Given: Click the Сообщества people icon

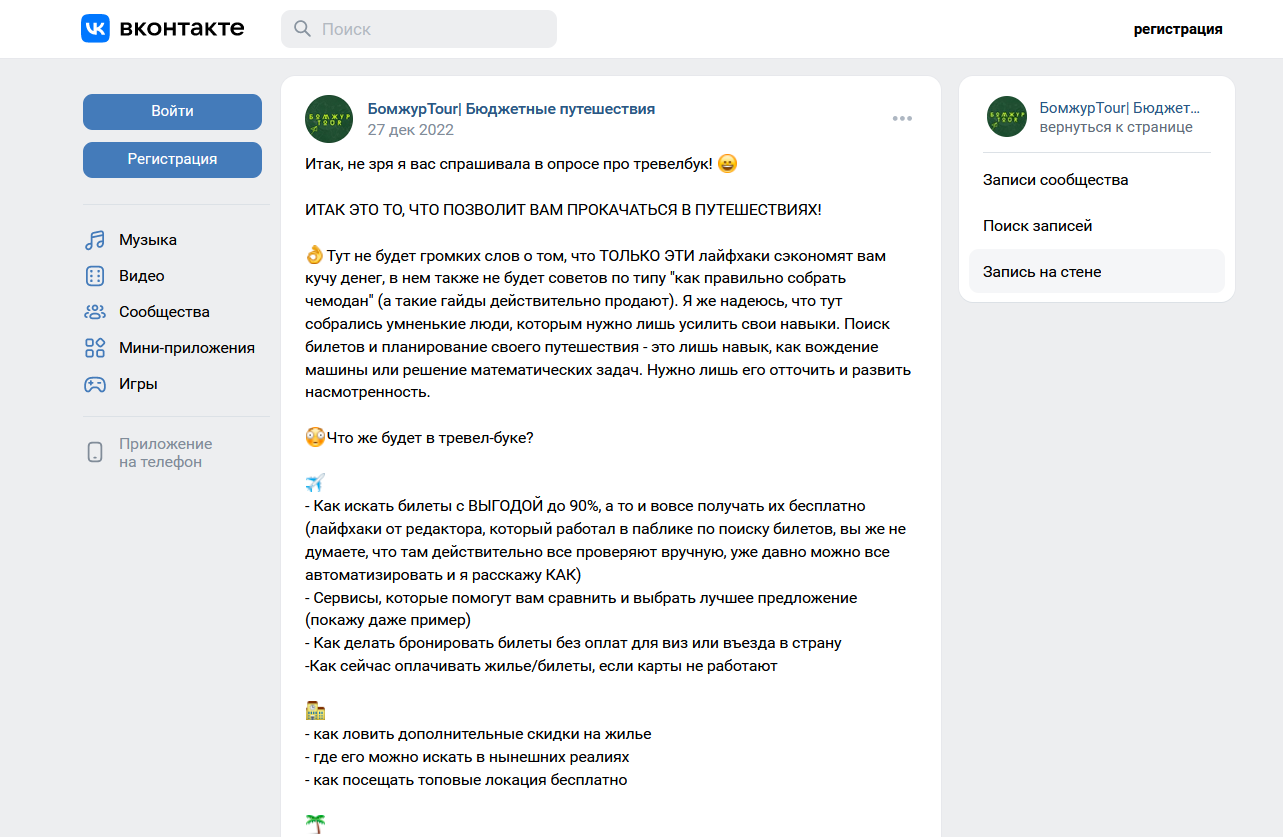Looking at the screenshot, I should tap(95, 312).
